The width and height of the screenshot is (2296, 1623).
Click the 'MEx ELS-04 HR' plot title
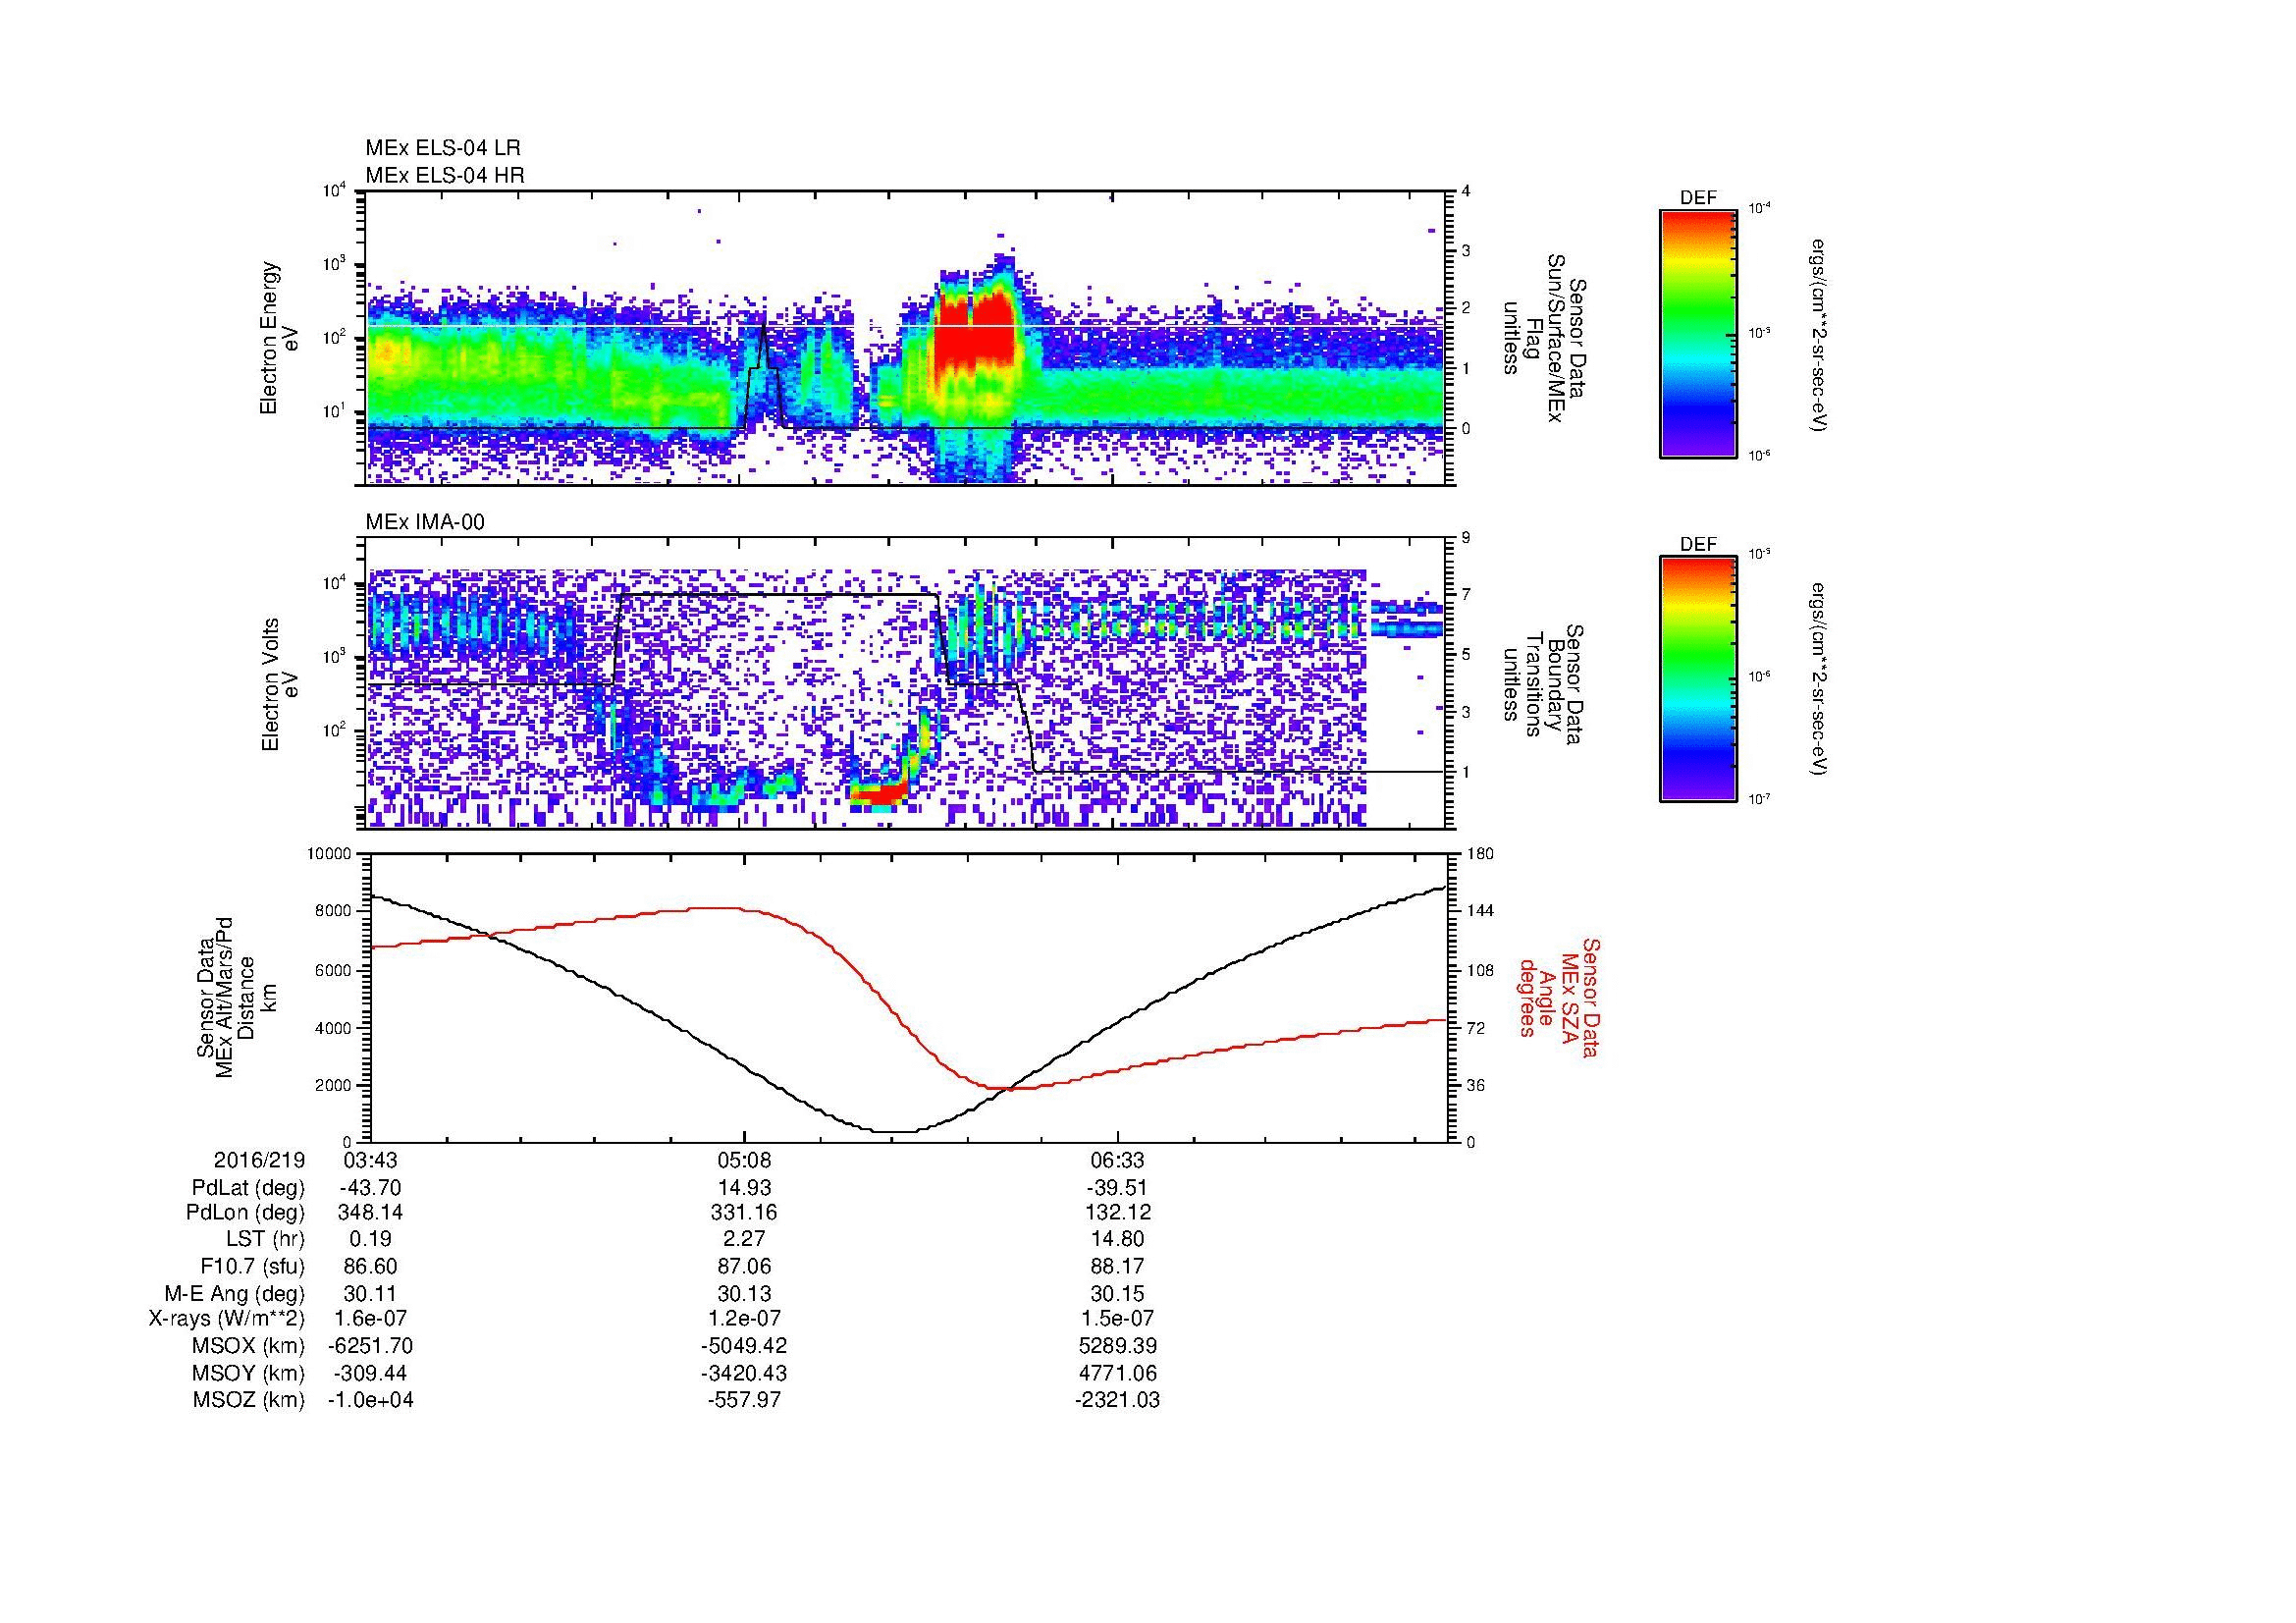(445, 176)
